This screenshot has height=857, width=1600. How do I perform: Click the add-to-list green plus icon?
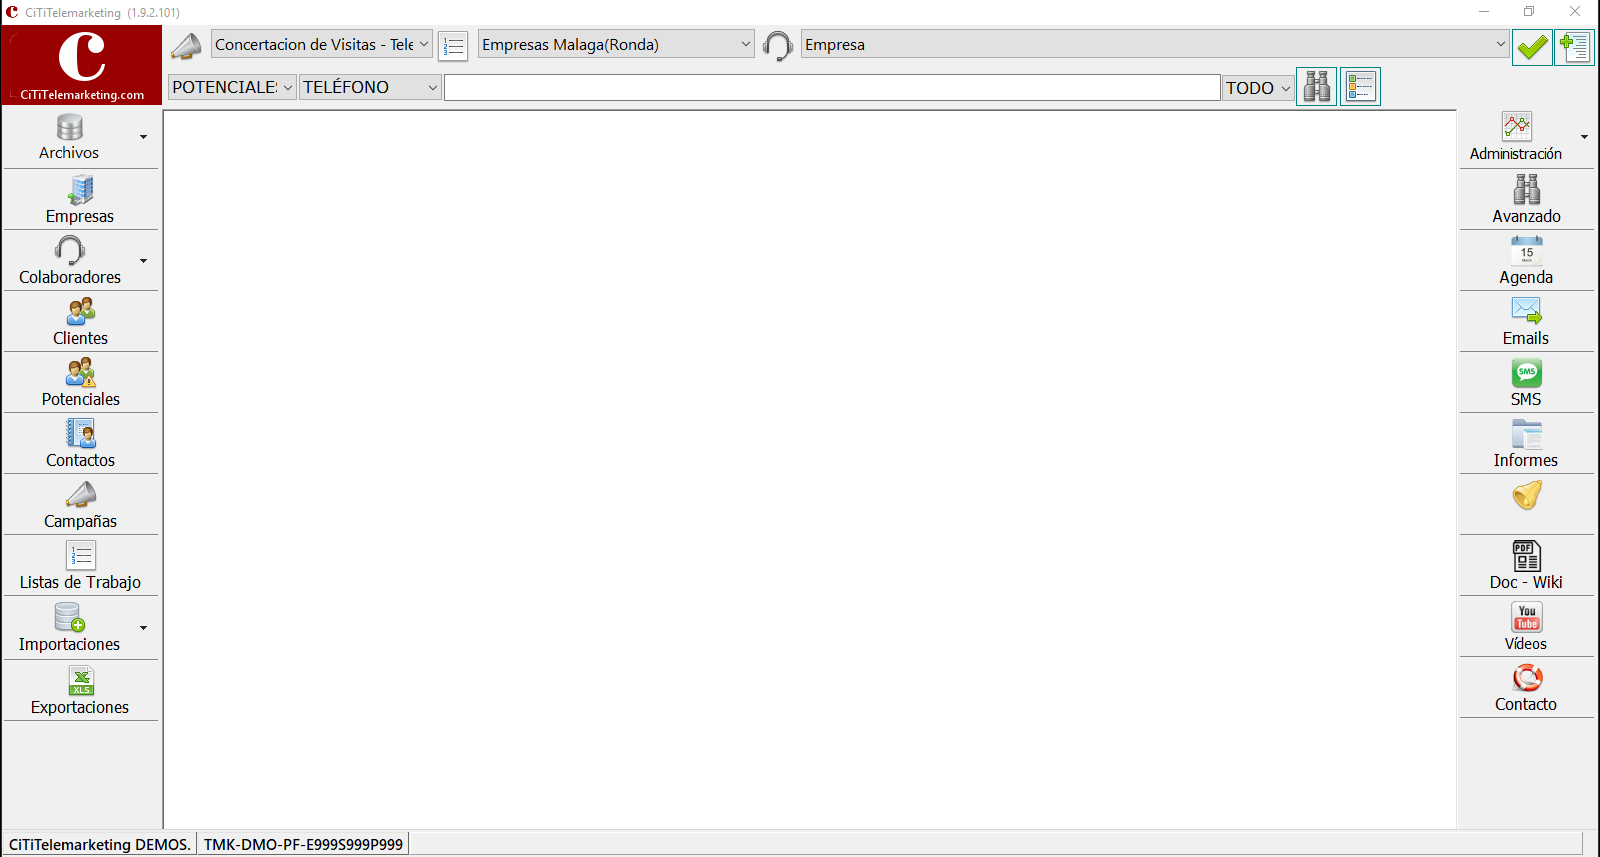coord(1575,47)
